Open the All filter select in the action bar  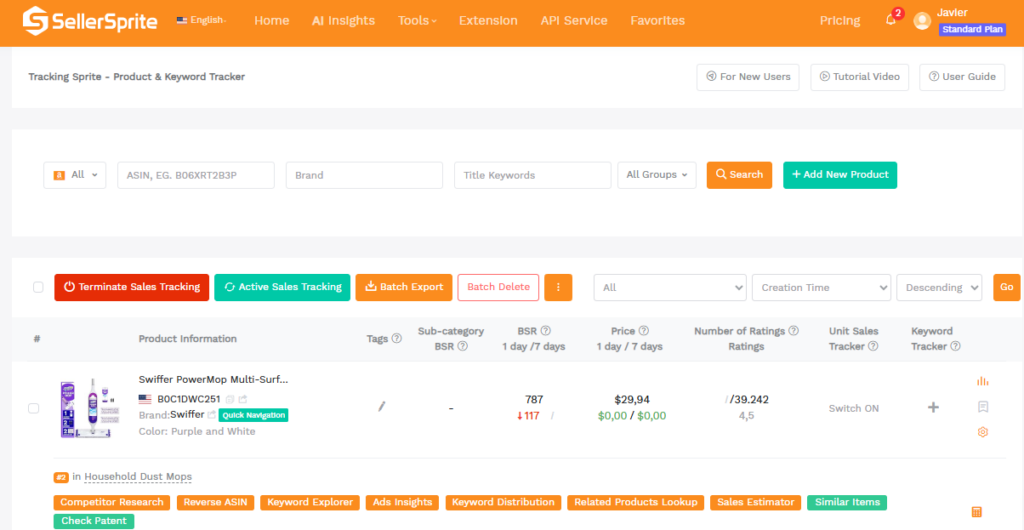[x=670, y=287]
